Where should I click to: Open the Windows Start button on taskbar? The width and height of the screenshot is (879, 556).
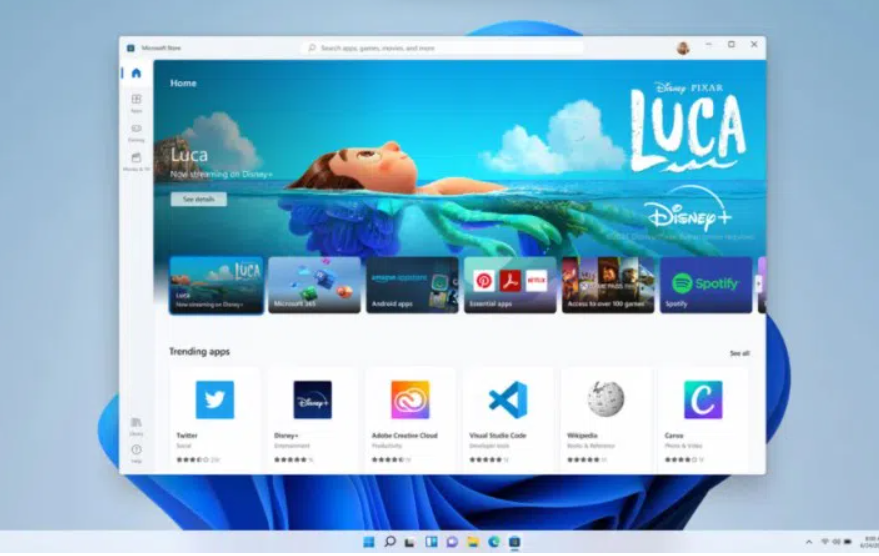coord(369,542)
